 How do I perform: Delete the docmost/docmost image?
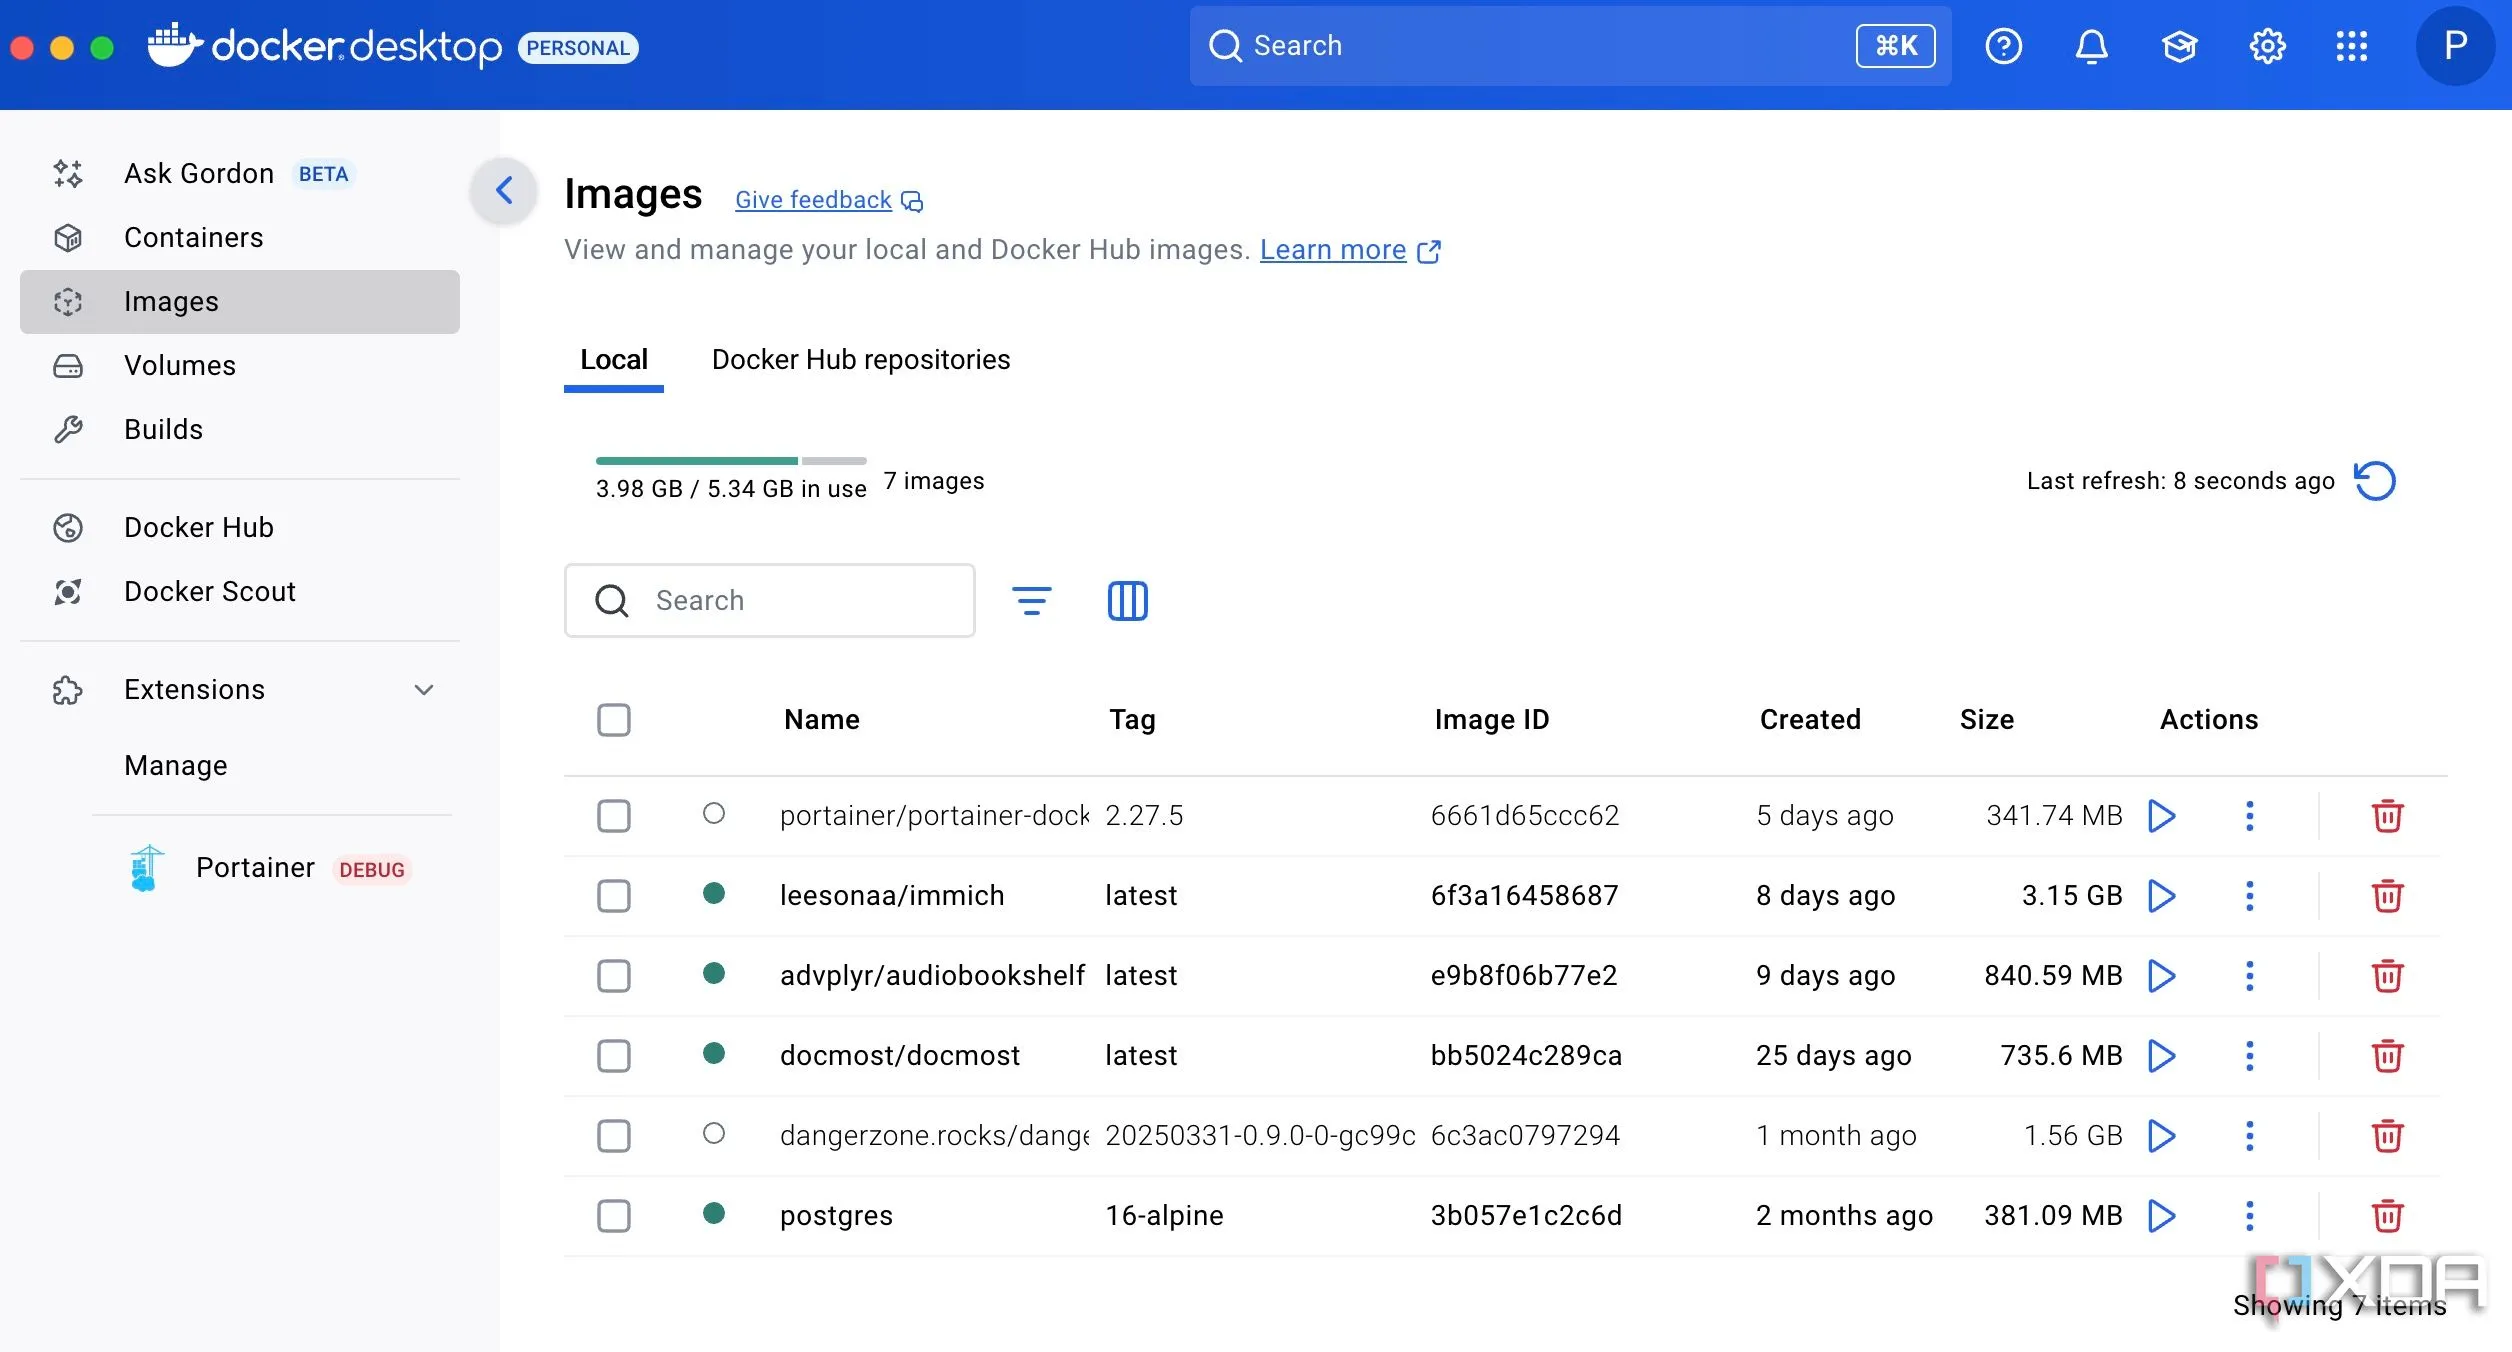point(2387,1056)
